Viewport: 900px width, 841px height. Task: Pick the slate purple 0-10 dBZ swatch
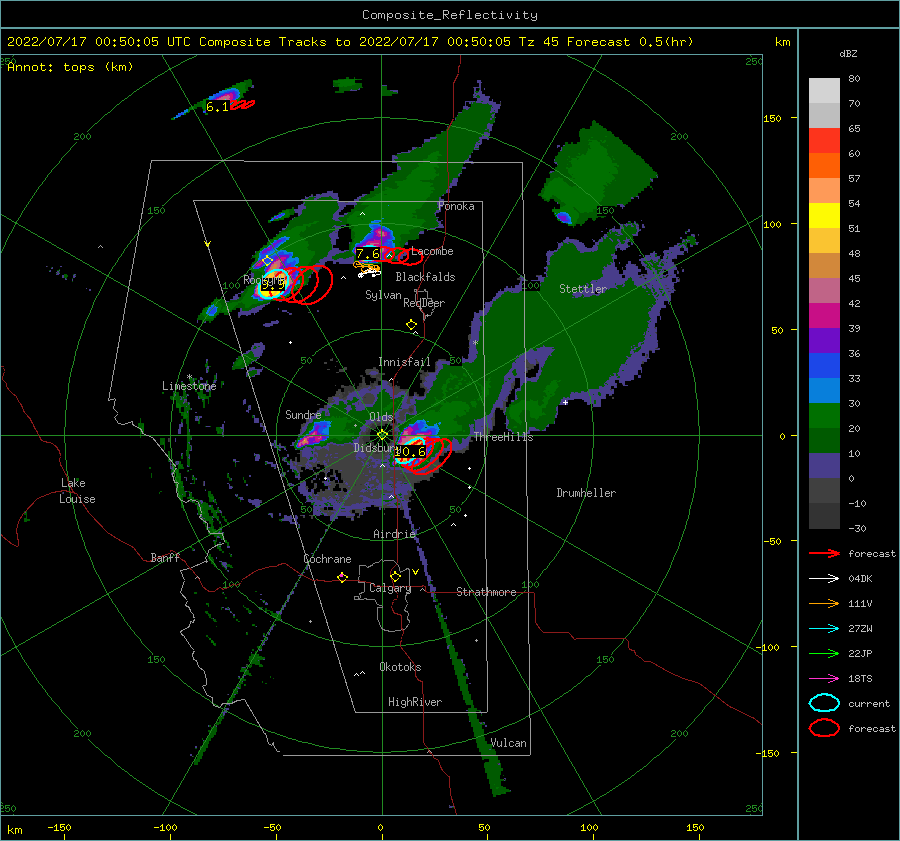click(x=824, y=465)
